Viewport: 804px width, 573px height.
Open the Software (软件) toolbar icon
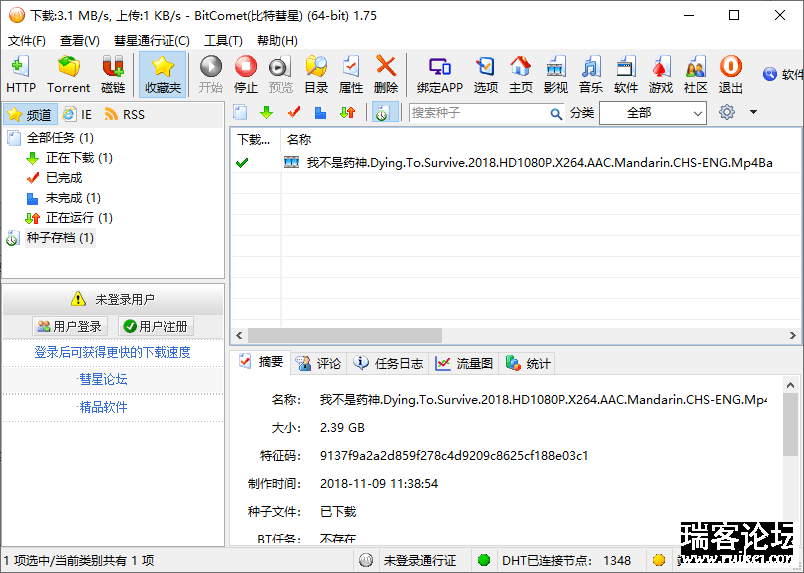[626, 74]
